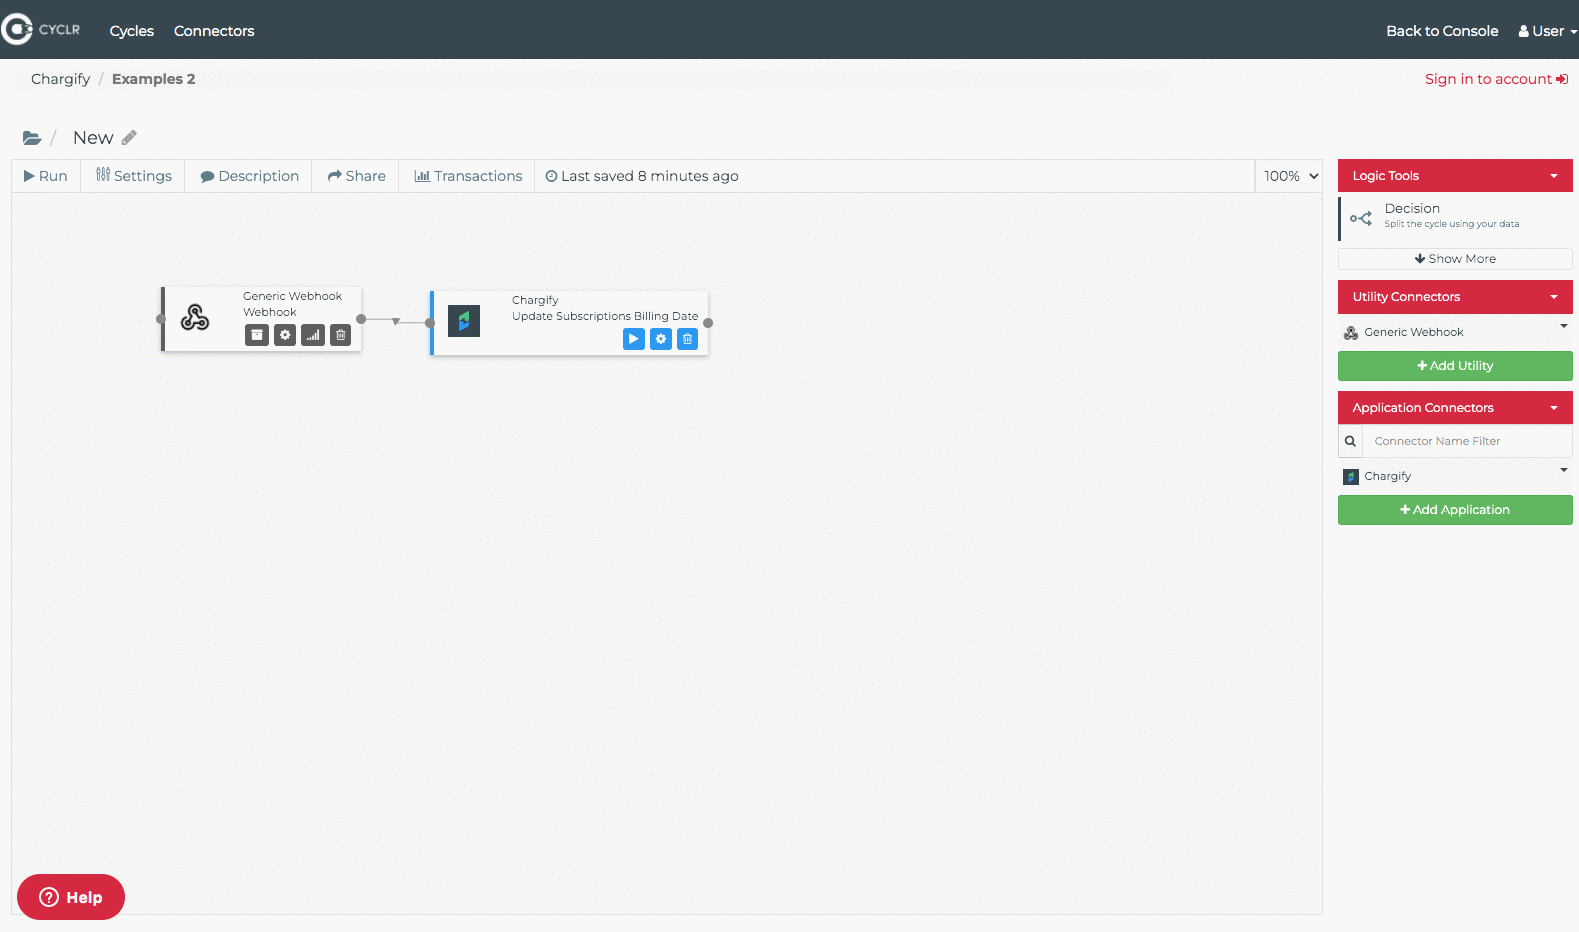Viewport: 1579px width, 932px height.
Task: Open cycle Settings
Action: [133, 176]
